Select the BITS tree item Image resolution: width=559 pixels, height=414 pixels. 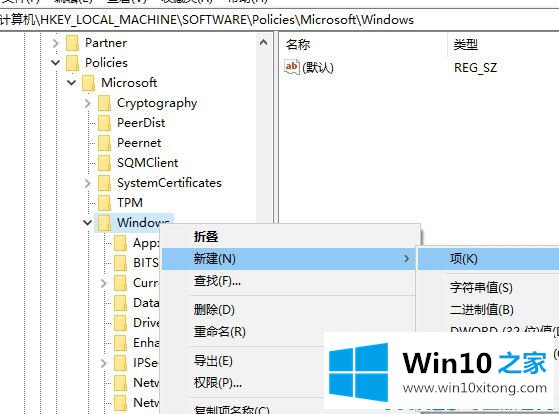(145, 263)
